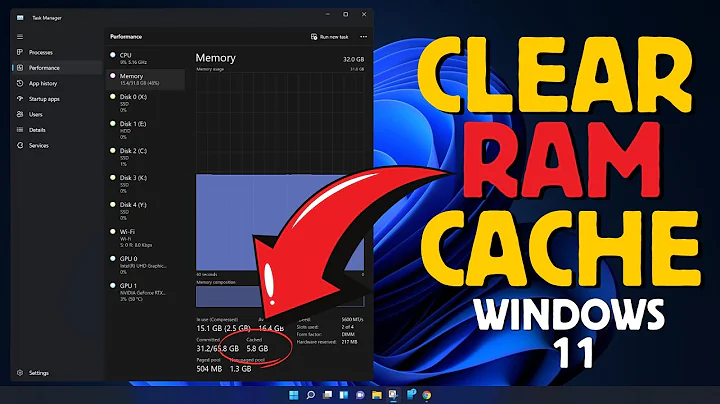720x404 pixels.
Task: Click the Task Manager title bar icon
Action: pos(20,17)
